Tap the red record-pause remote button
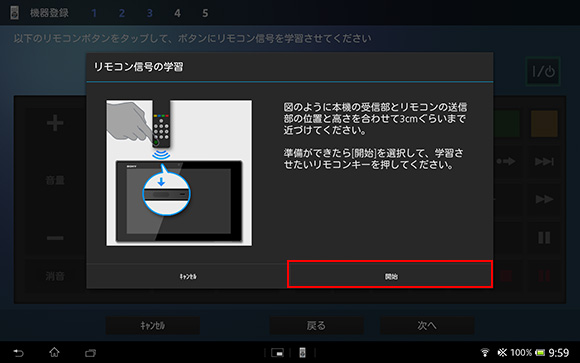The width and height of the screenshot is (580, 363). (544, 276)
